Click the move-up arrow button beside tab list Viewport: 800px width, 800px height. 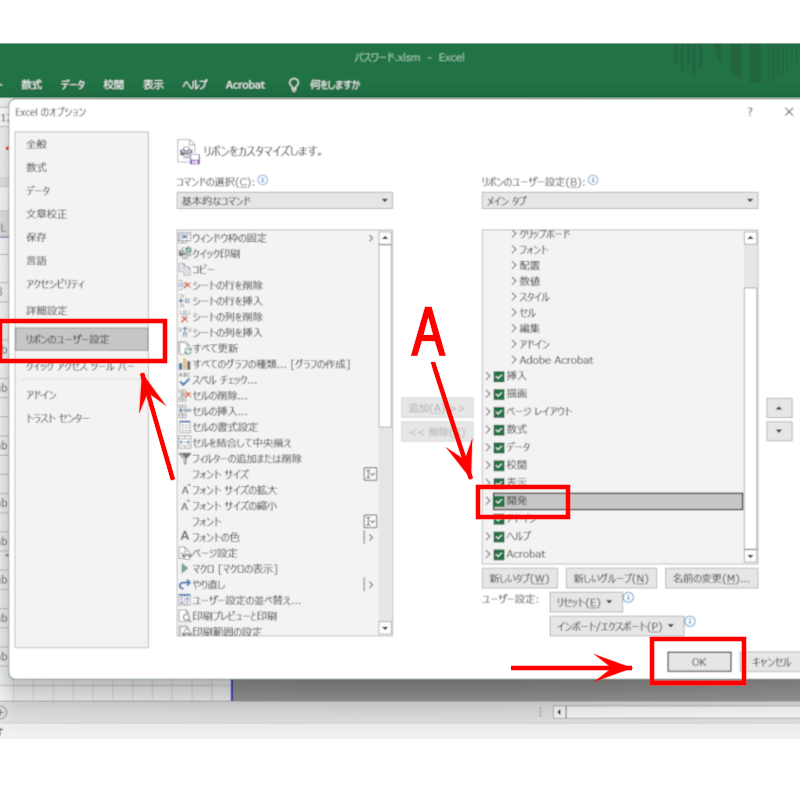(x=779, y=409)
